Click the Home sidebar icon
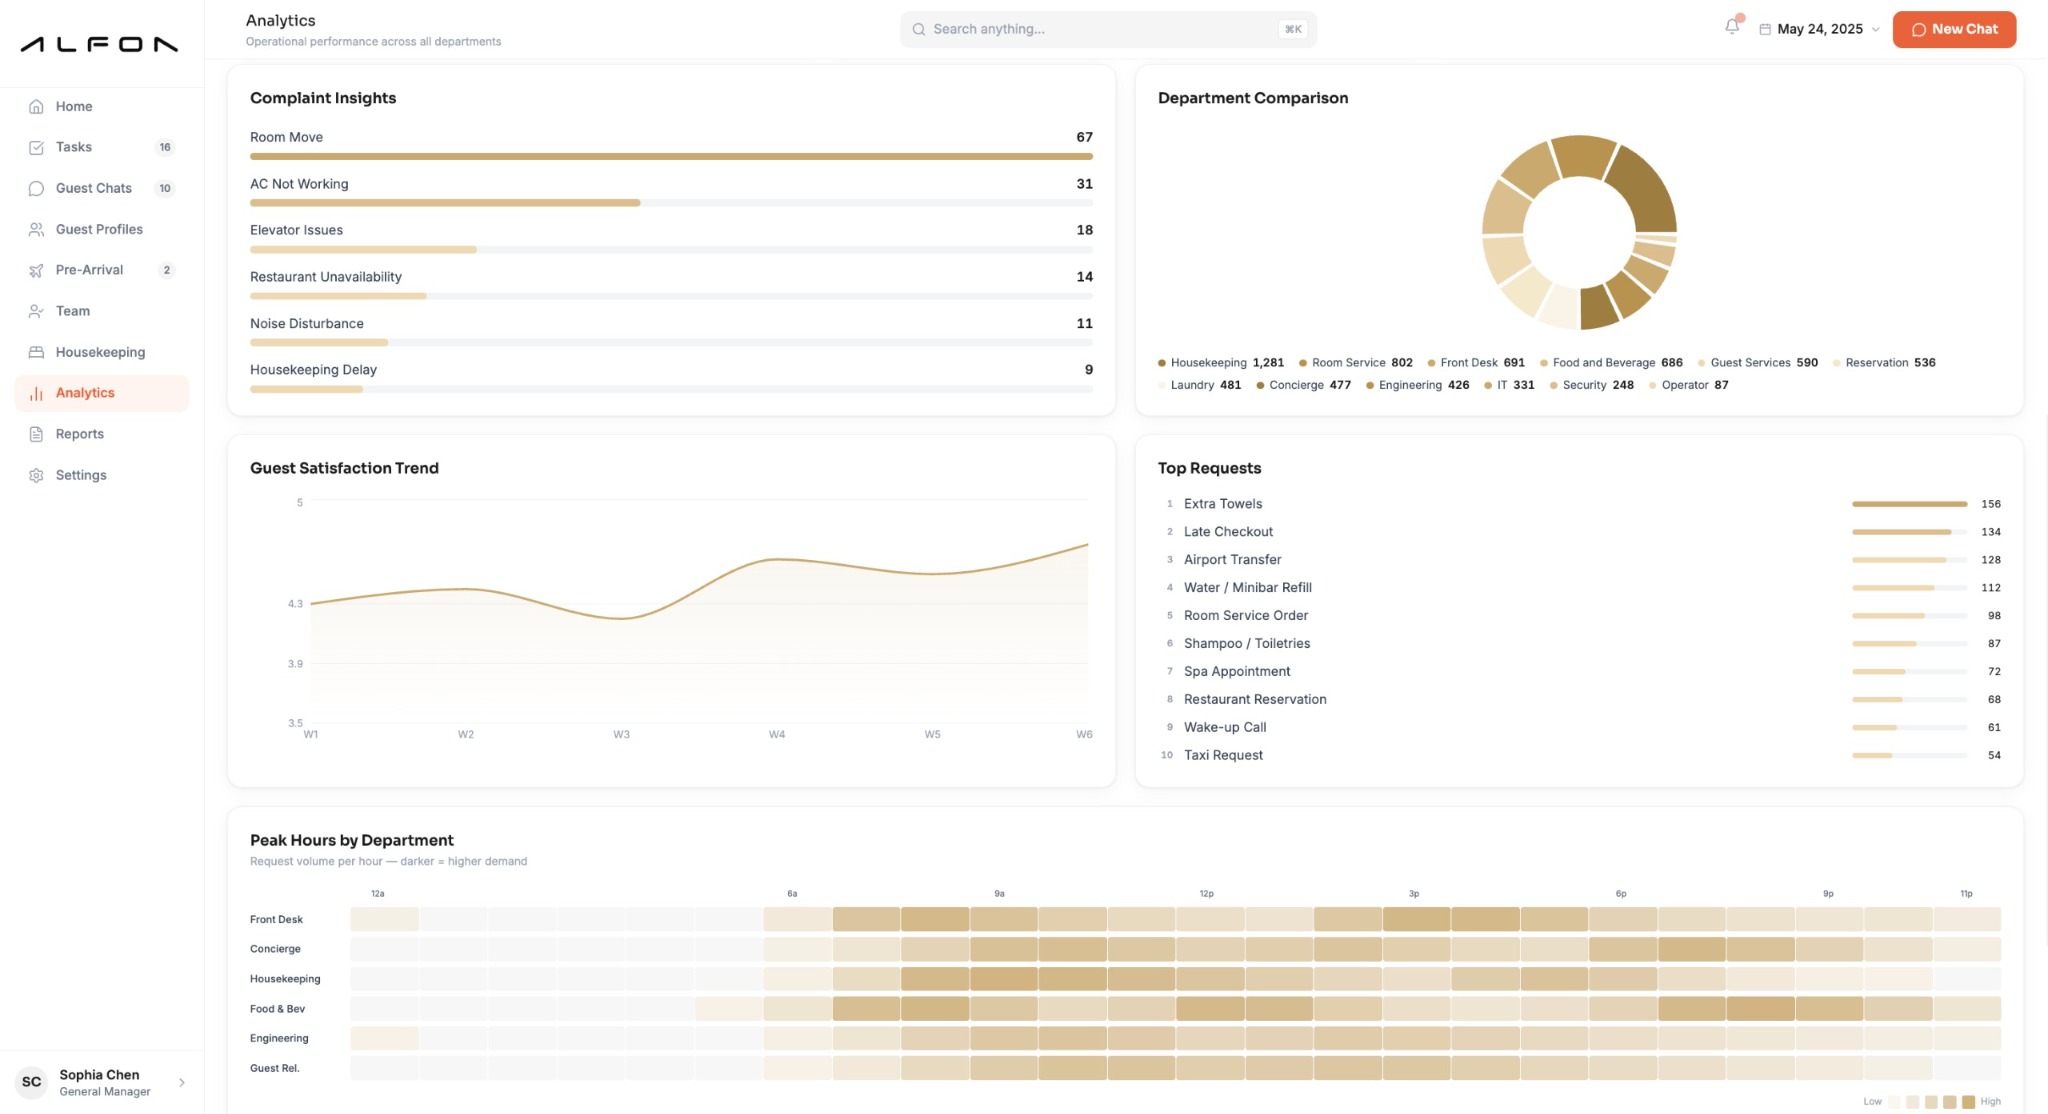This screenshot has width=2048, height=1114. 36,106
